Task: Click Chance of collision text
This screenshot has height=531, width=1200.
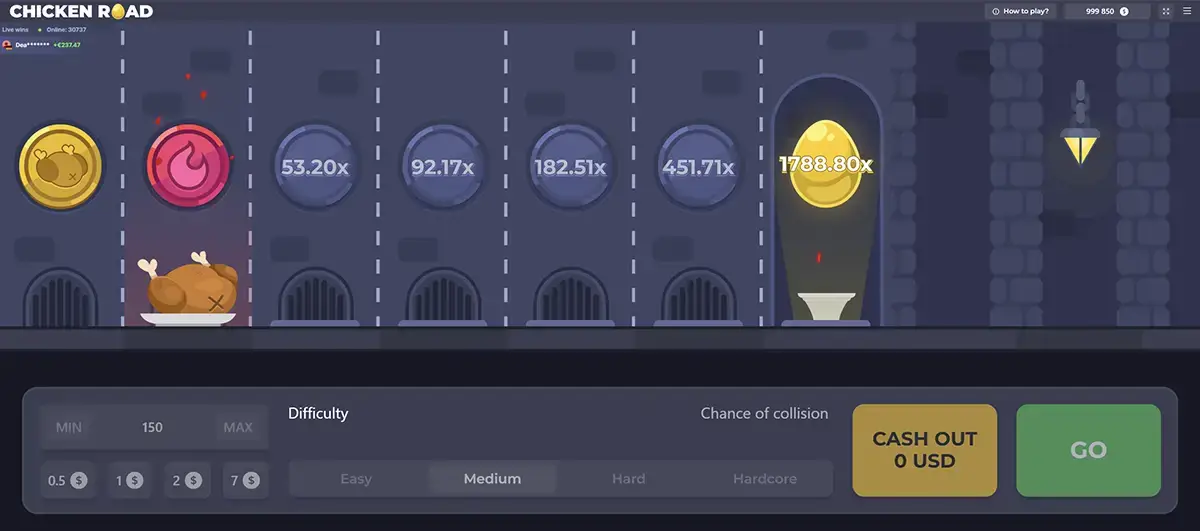Action: [764, 413]
